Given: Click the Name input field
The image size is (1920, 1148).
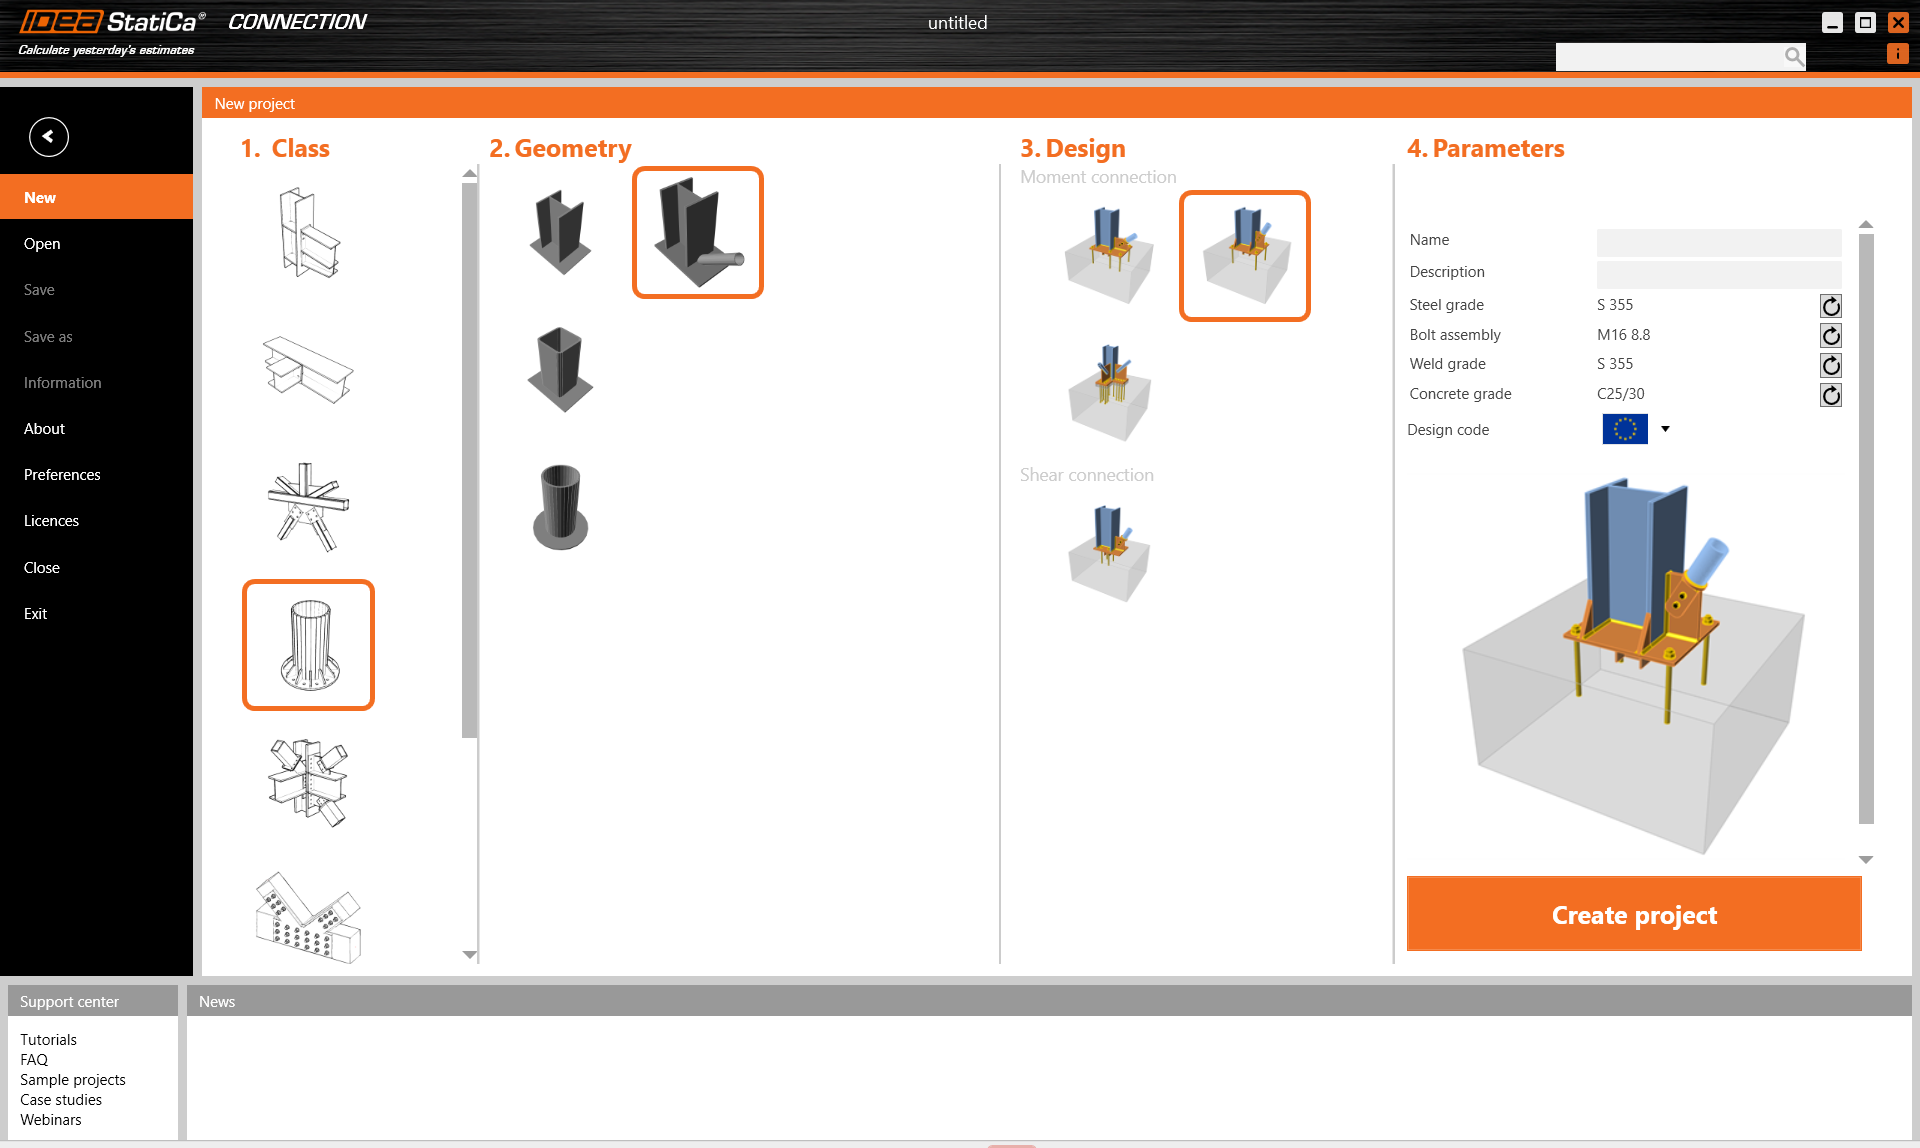Looking at the screenshot, I should click(1718, 242).
